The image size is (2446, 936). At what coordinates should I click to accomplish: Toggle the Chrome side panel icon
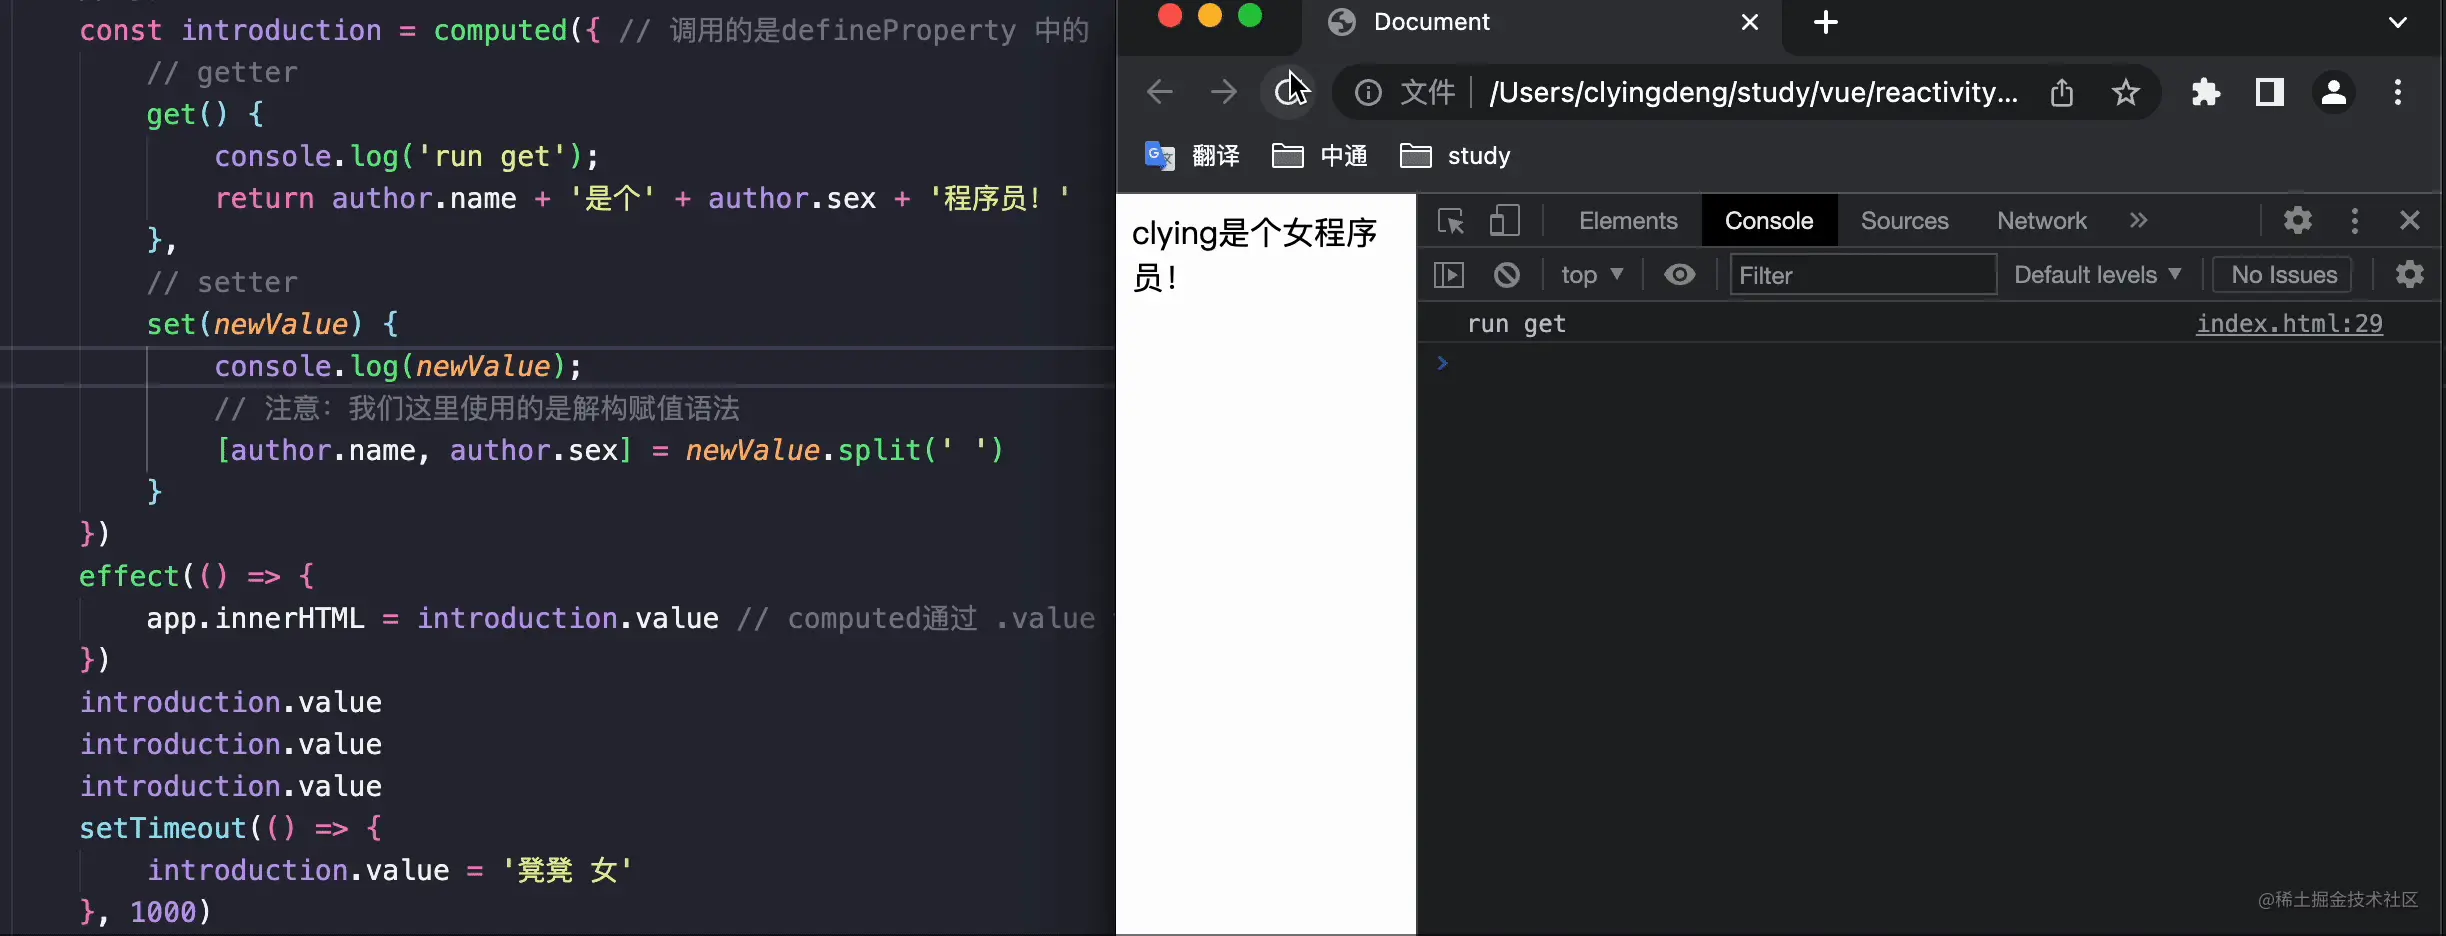pyautogui.click(x=2269, y=93)
